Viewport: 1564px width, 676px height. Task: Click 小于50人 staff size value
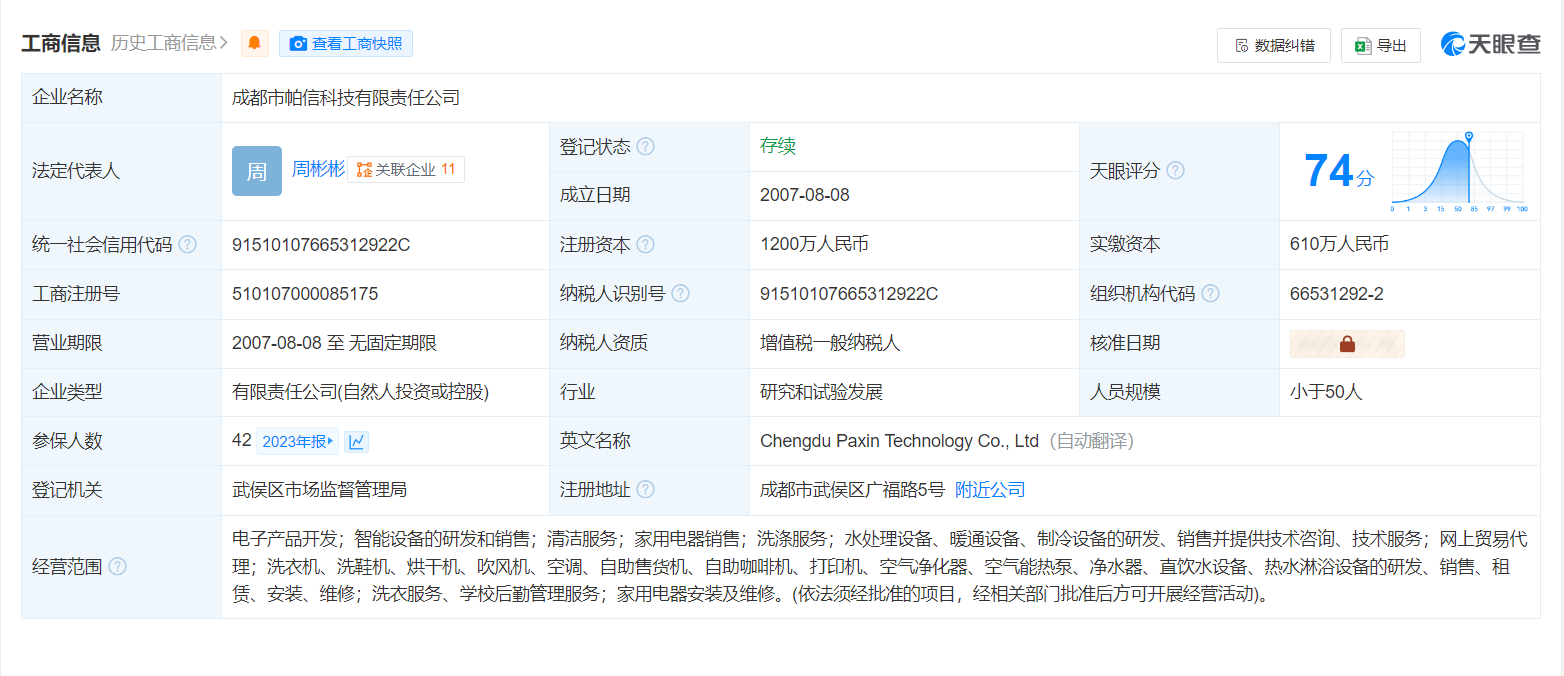tap(1326, 392)
